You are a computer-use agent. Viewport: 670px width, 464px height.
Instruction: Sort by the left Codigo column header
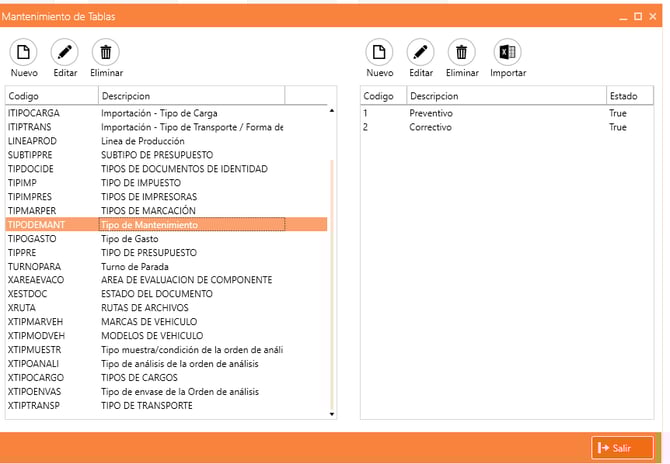pos(50,96)
